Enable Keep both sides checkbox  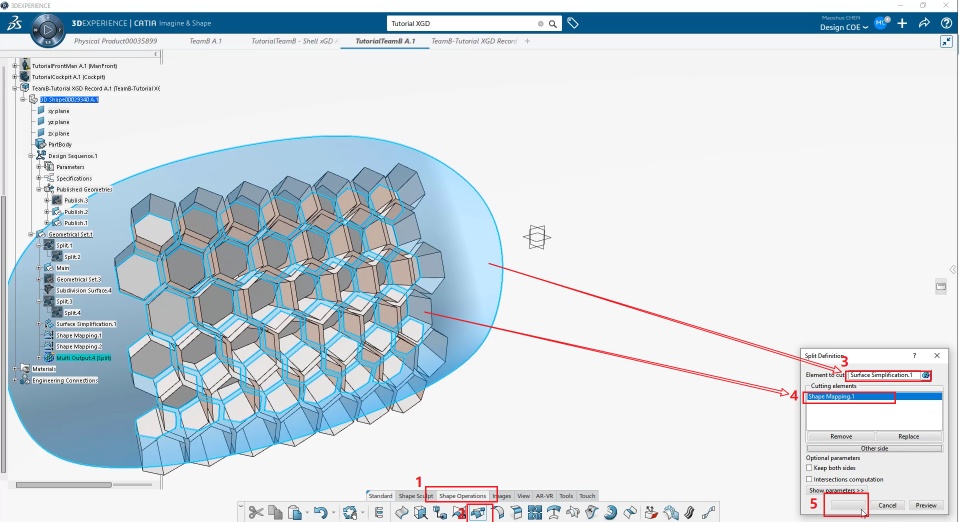[809, 468]
